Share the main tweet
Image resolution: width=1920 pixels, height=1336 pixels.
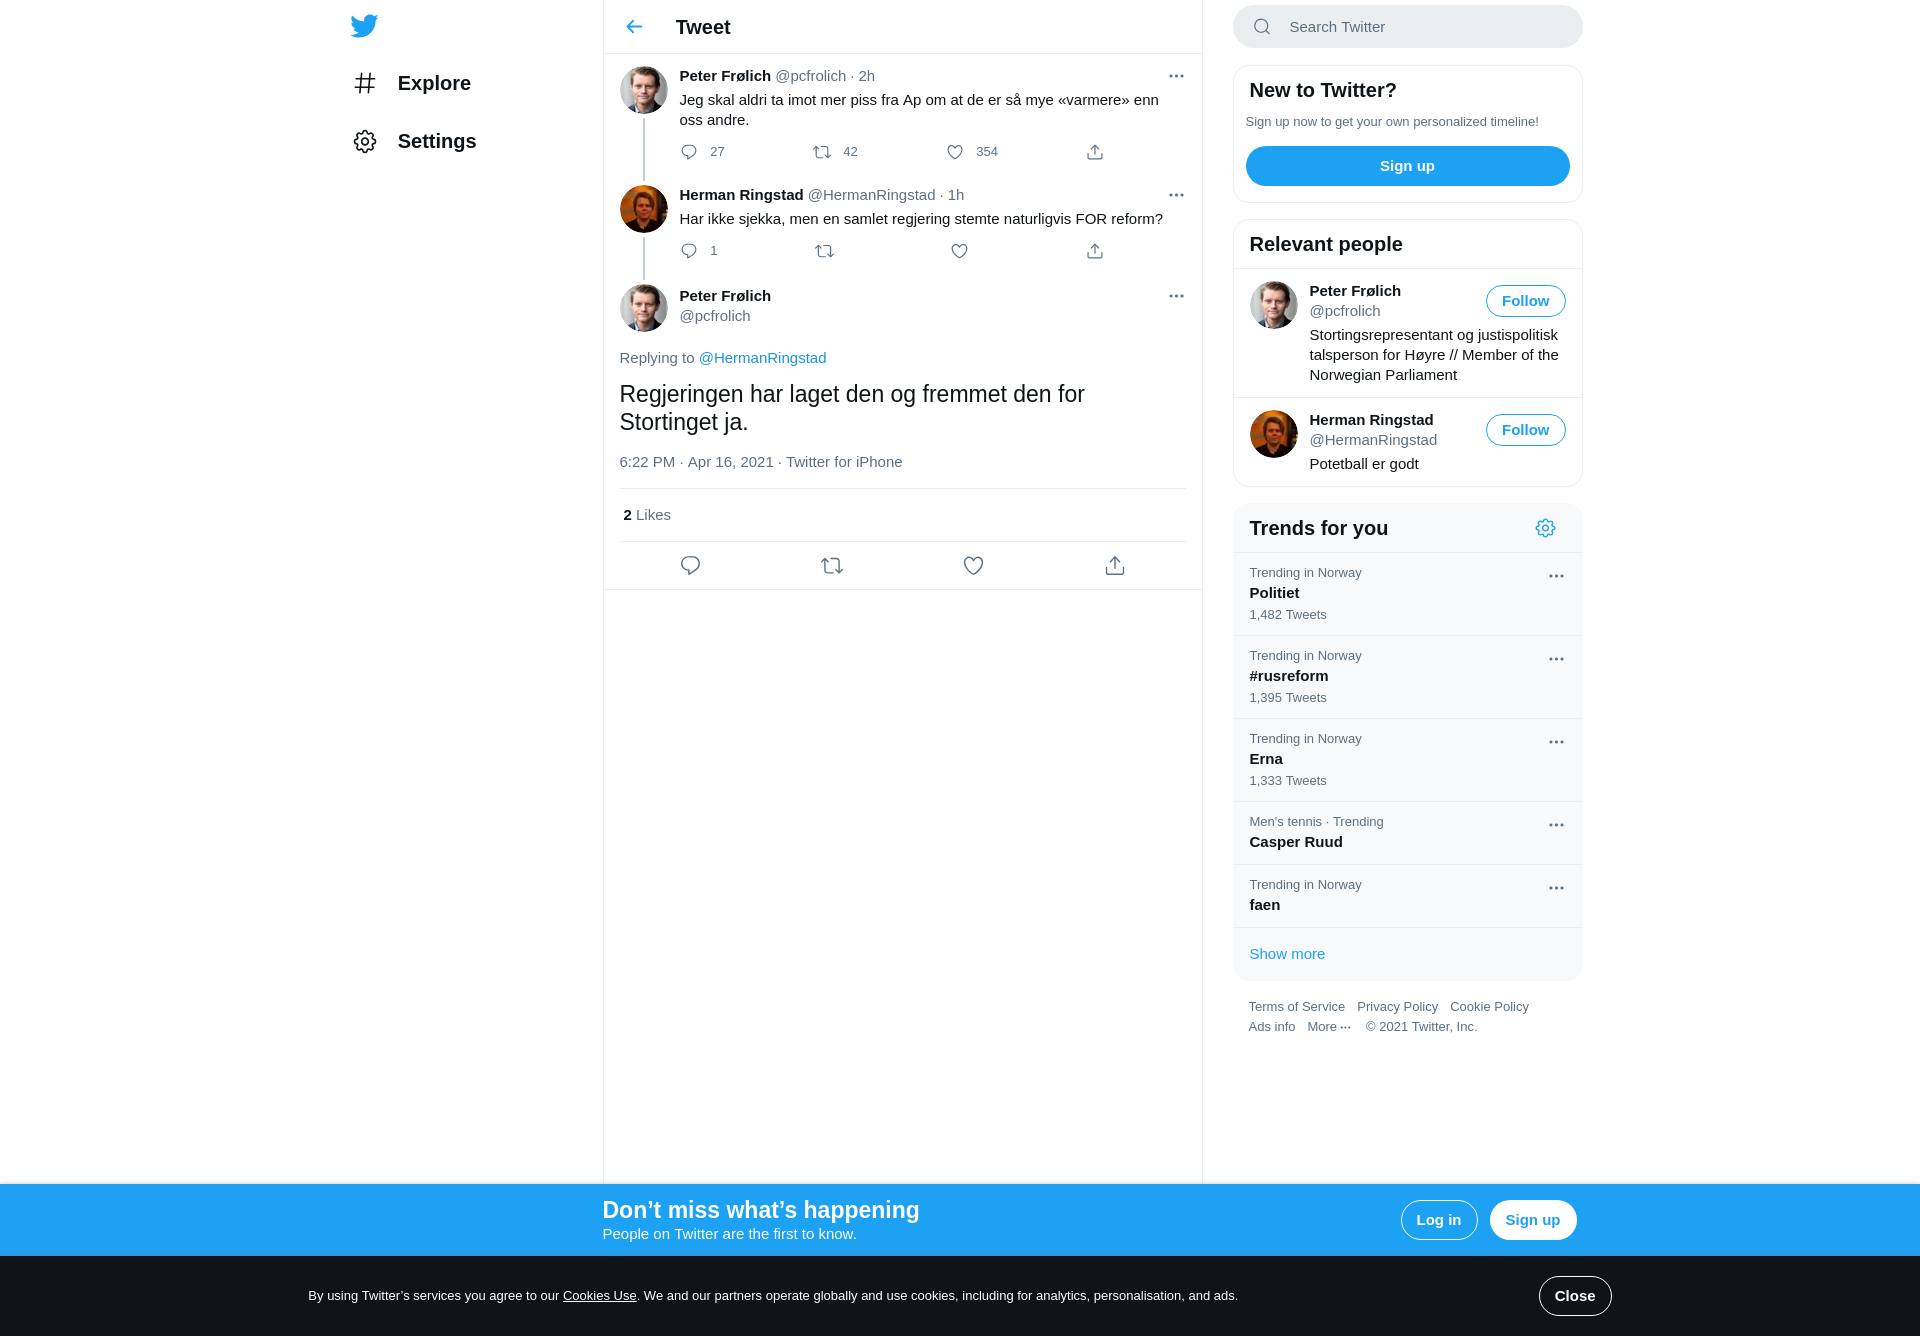click(1115, 566)
